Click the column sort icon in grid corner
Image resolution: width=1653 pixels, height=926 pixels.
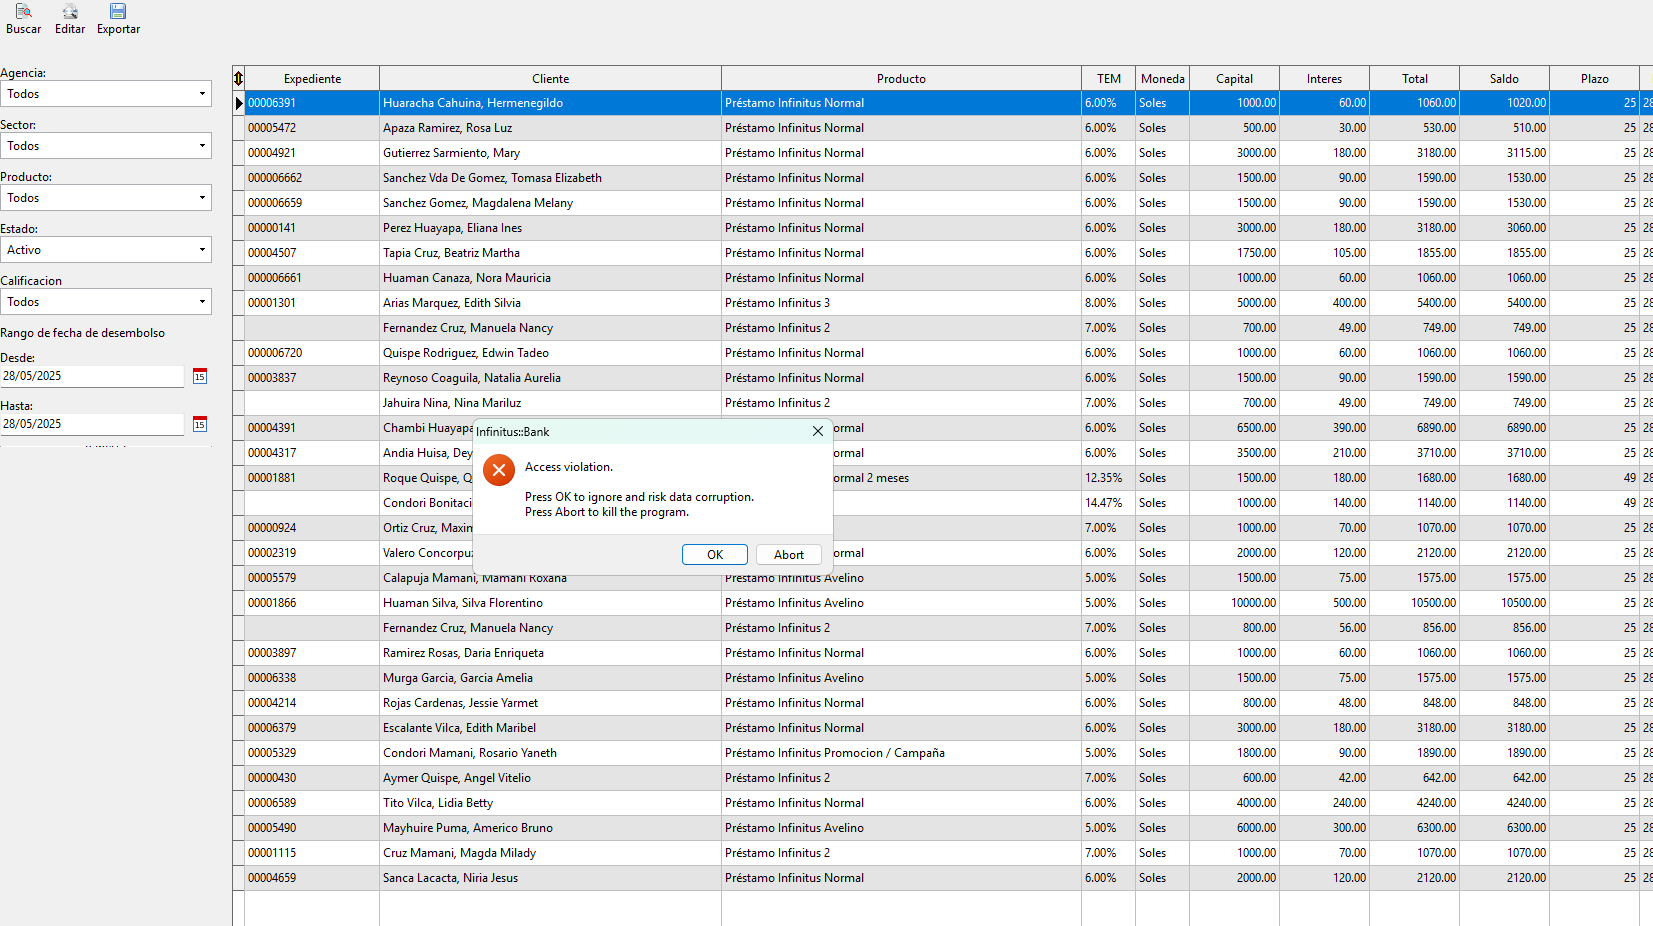click(x=238, y=78)
